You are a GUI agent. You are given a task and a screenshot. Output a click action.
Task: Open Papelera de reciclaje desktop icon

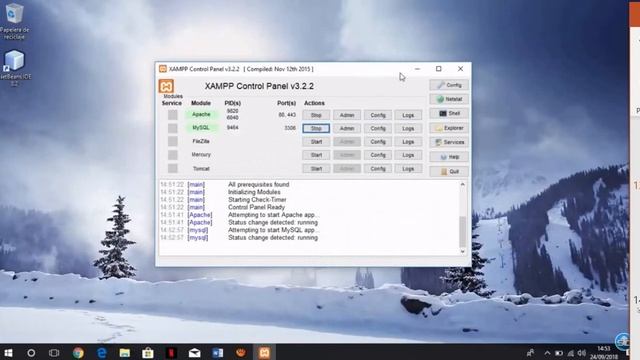[14, 22]
